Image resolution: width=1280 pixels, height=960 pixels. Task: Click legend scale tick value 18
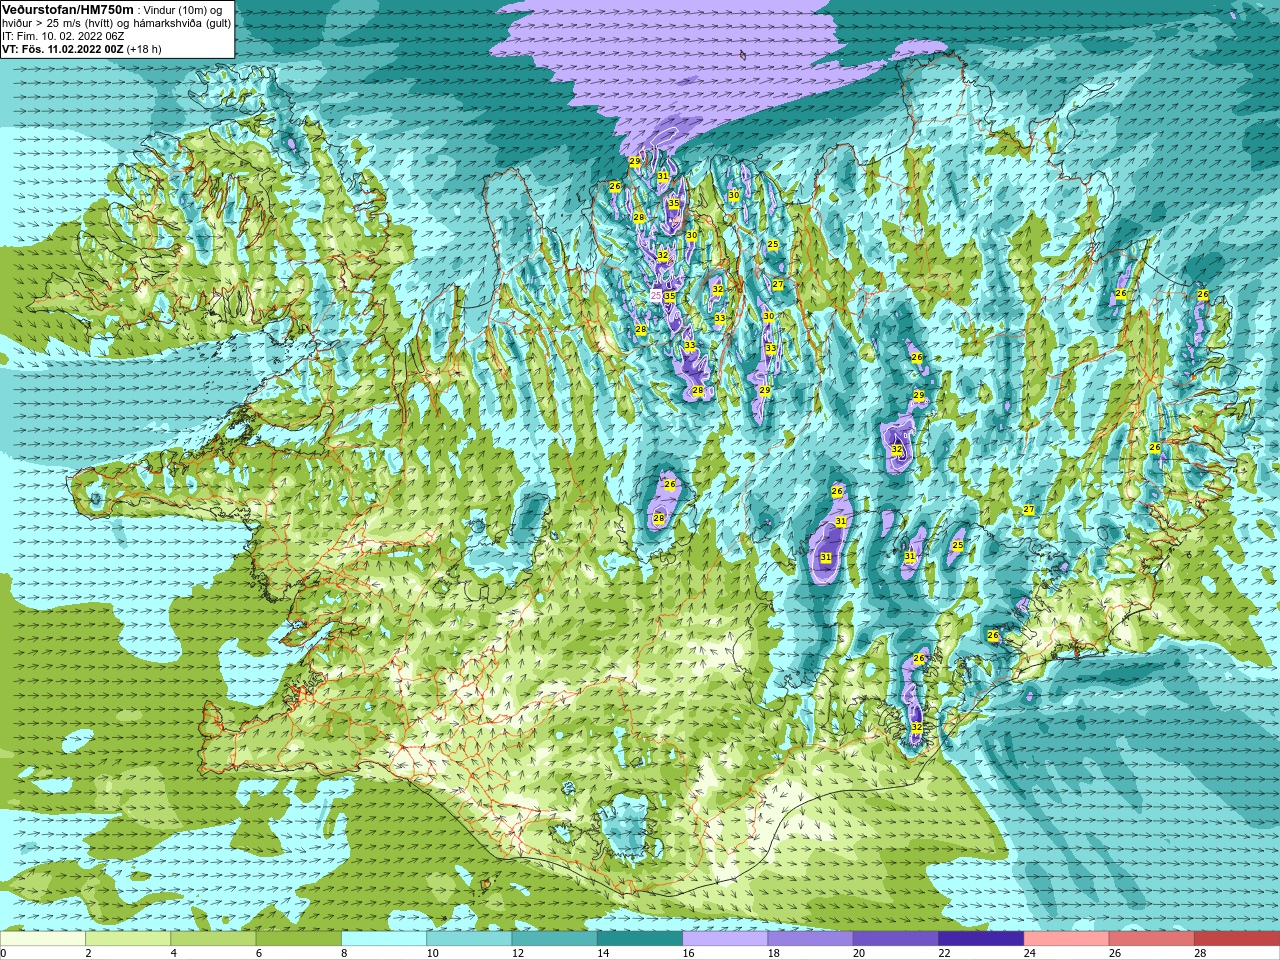pos(774,954)
